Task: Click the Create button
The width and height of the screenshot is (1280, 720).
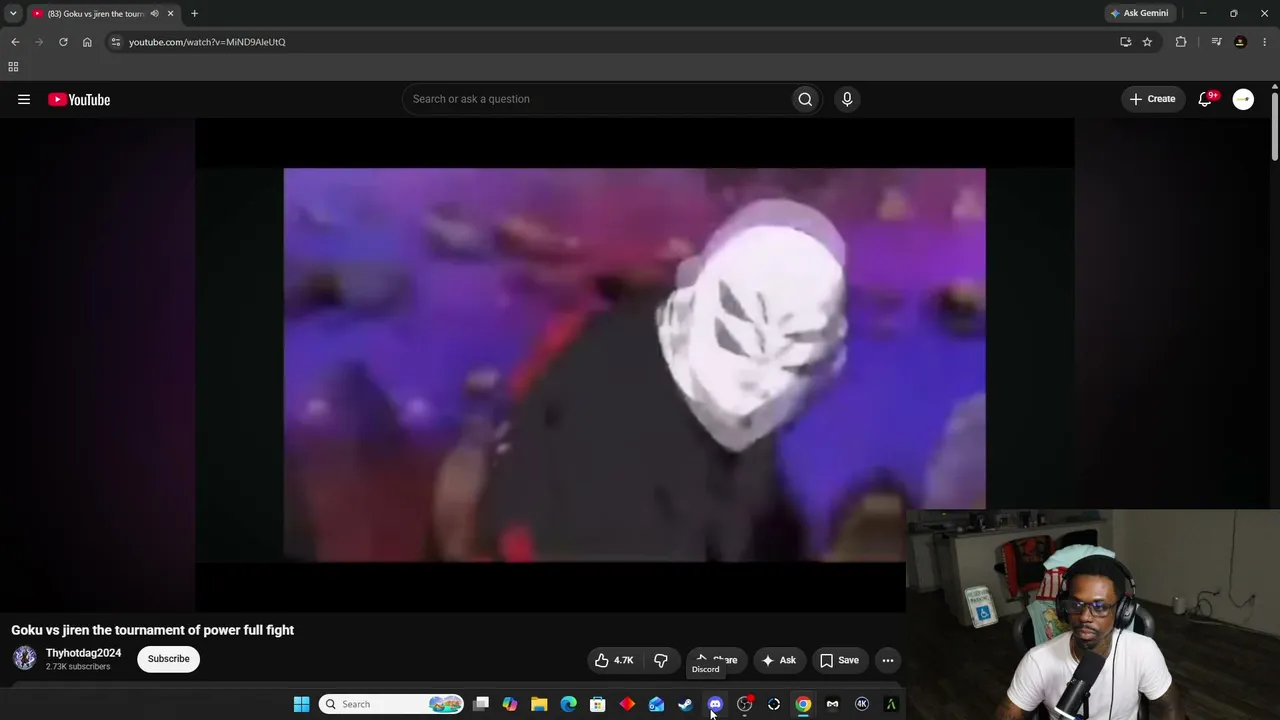Action: (x=1152, y=99)
